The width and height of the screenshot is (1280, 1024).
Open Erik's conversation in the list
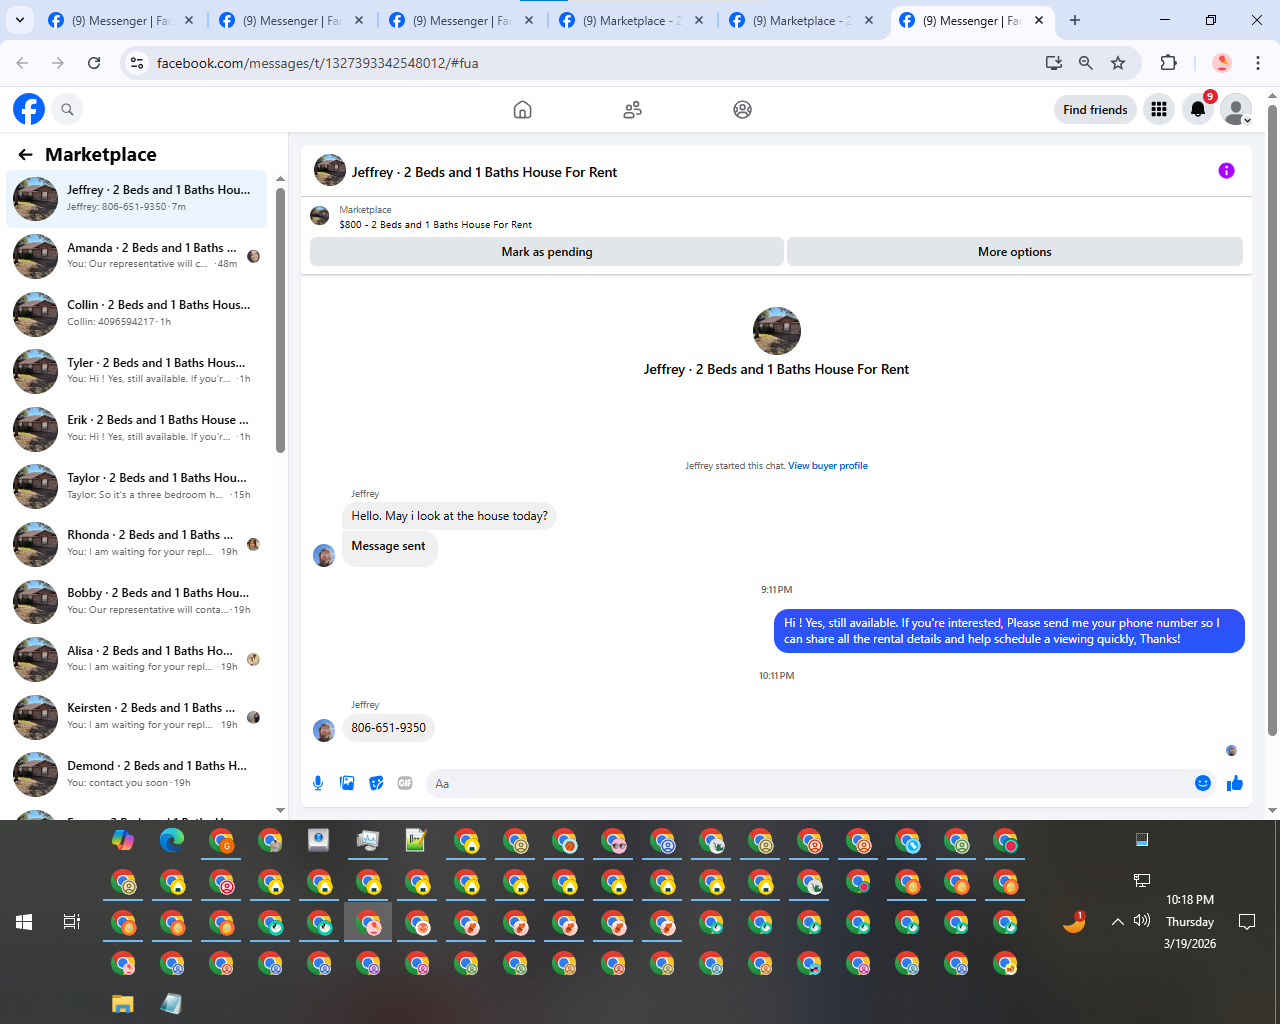tap(137, 428)
